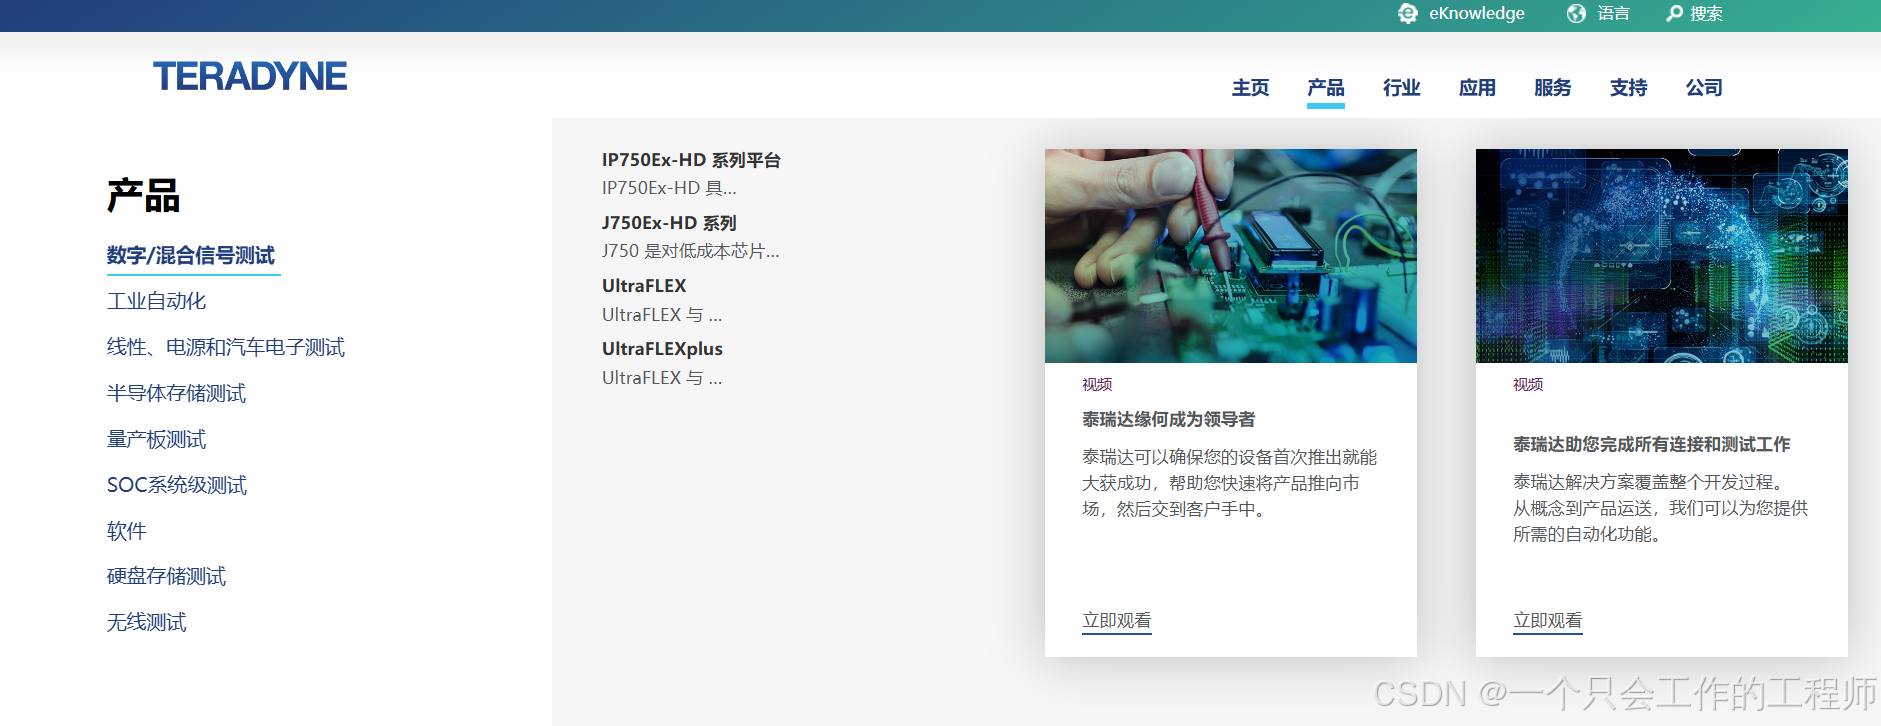
Task: Click title 泰瑞达助您完成所有连接和测试工作
Action: tap(1652, 445)
